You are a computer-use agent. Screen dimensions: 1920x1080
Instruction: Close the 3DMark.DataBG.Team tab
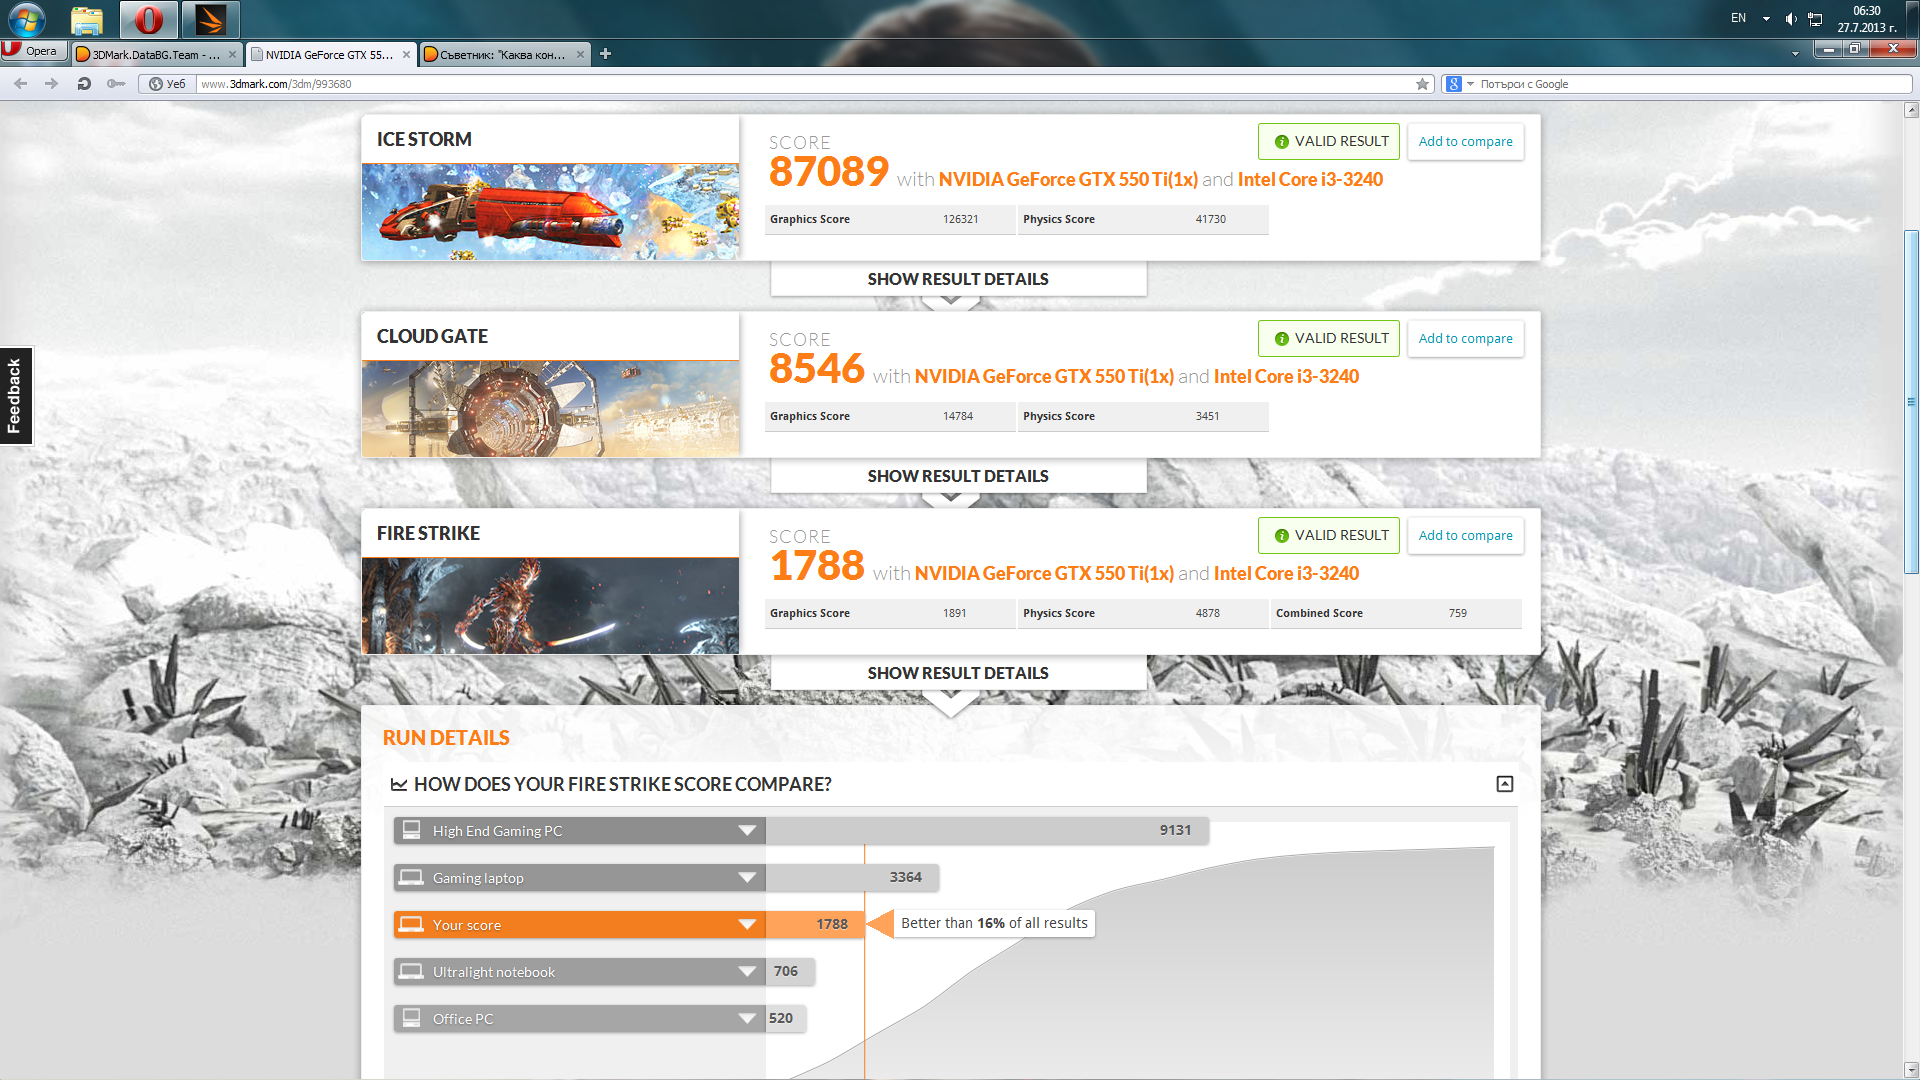232,55
